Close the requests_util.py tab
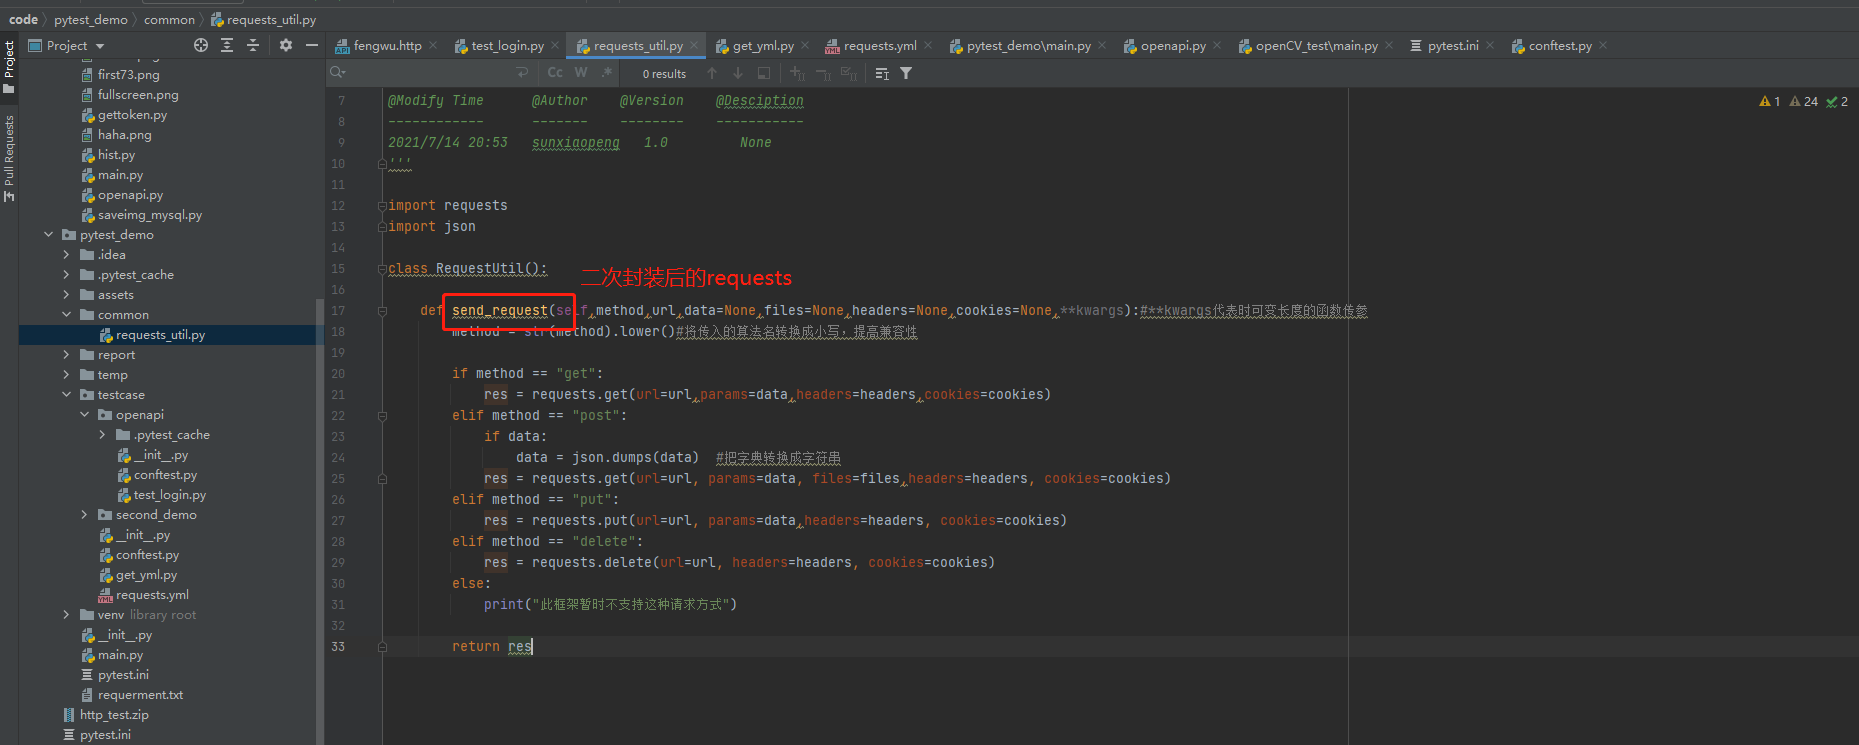The image size is (1859, 745). point(694,46)
